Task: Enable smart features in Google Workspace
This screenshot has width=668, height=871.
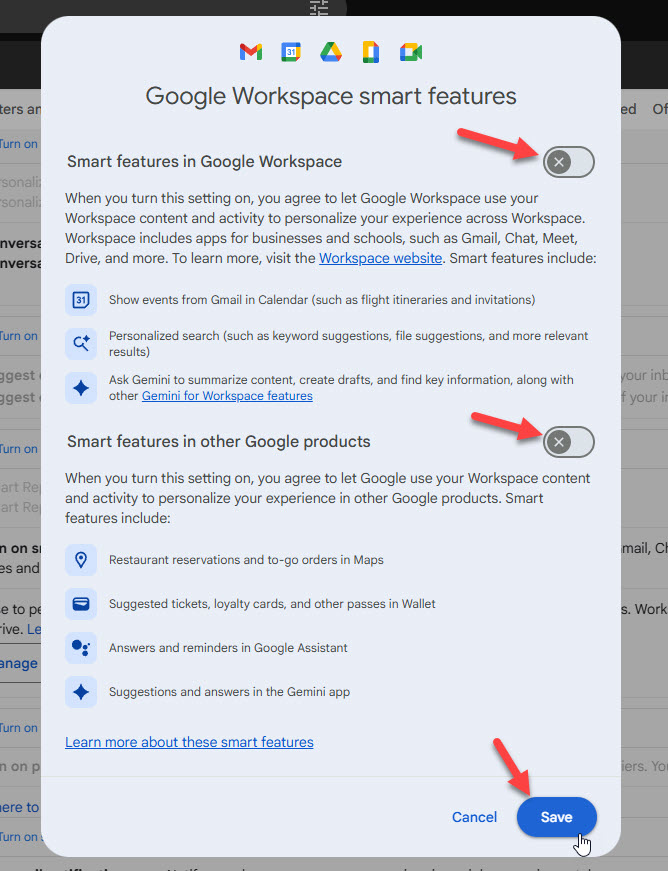Action: tap(568, 161)
